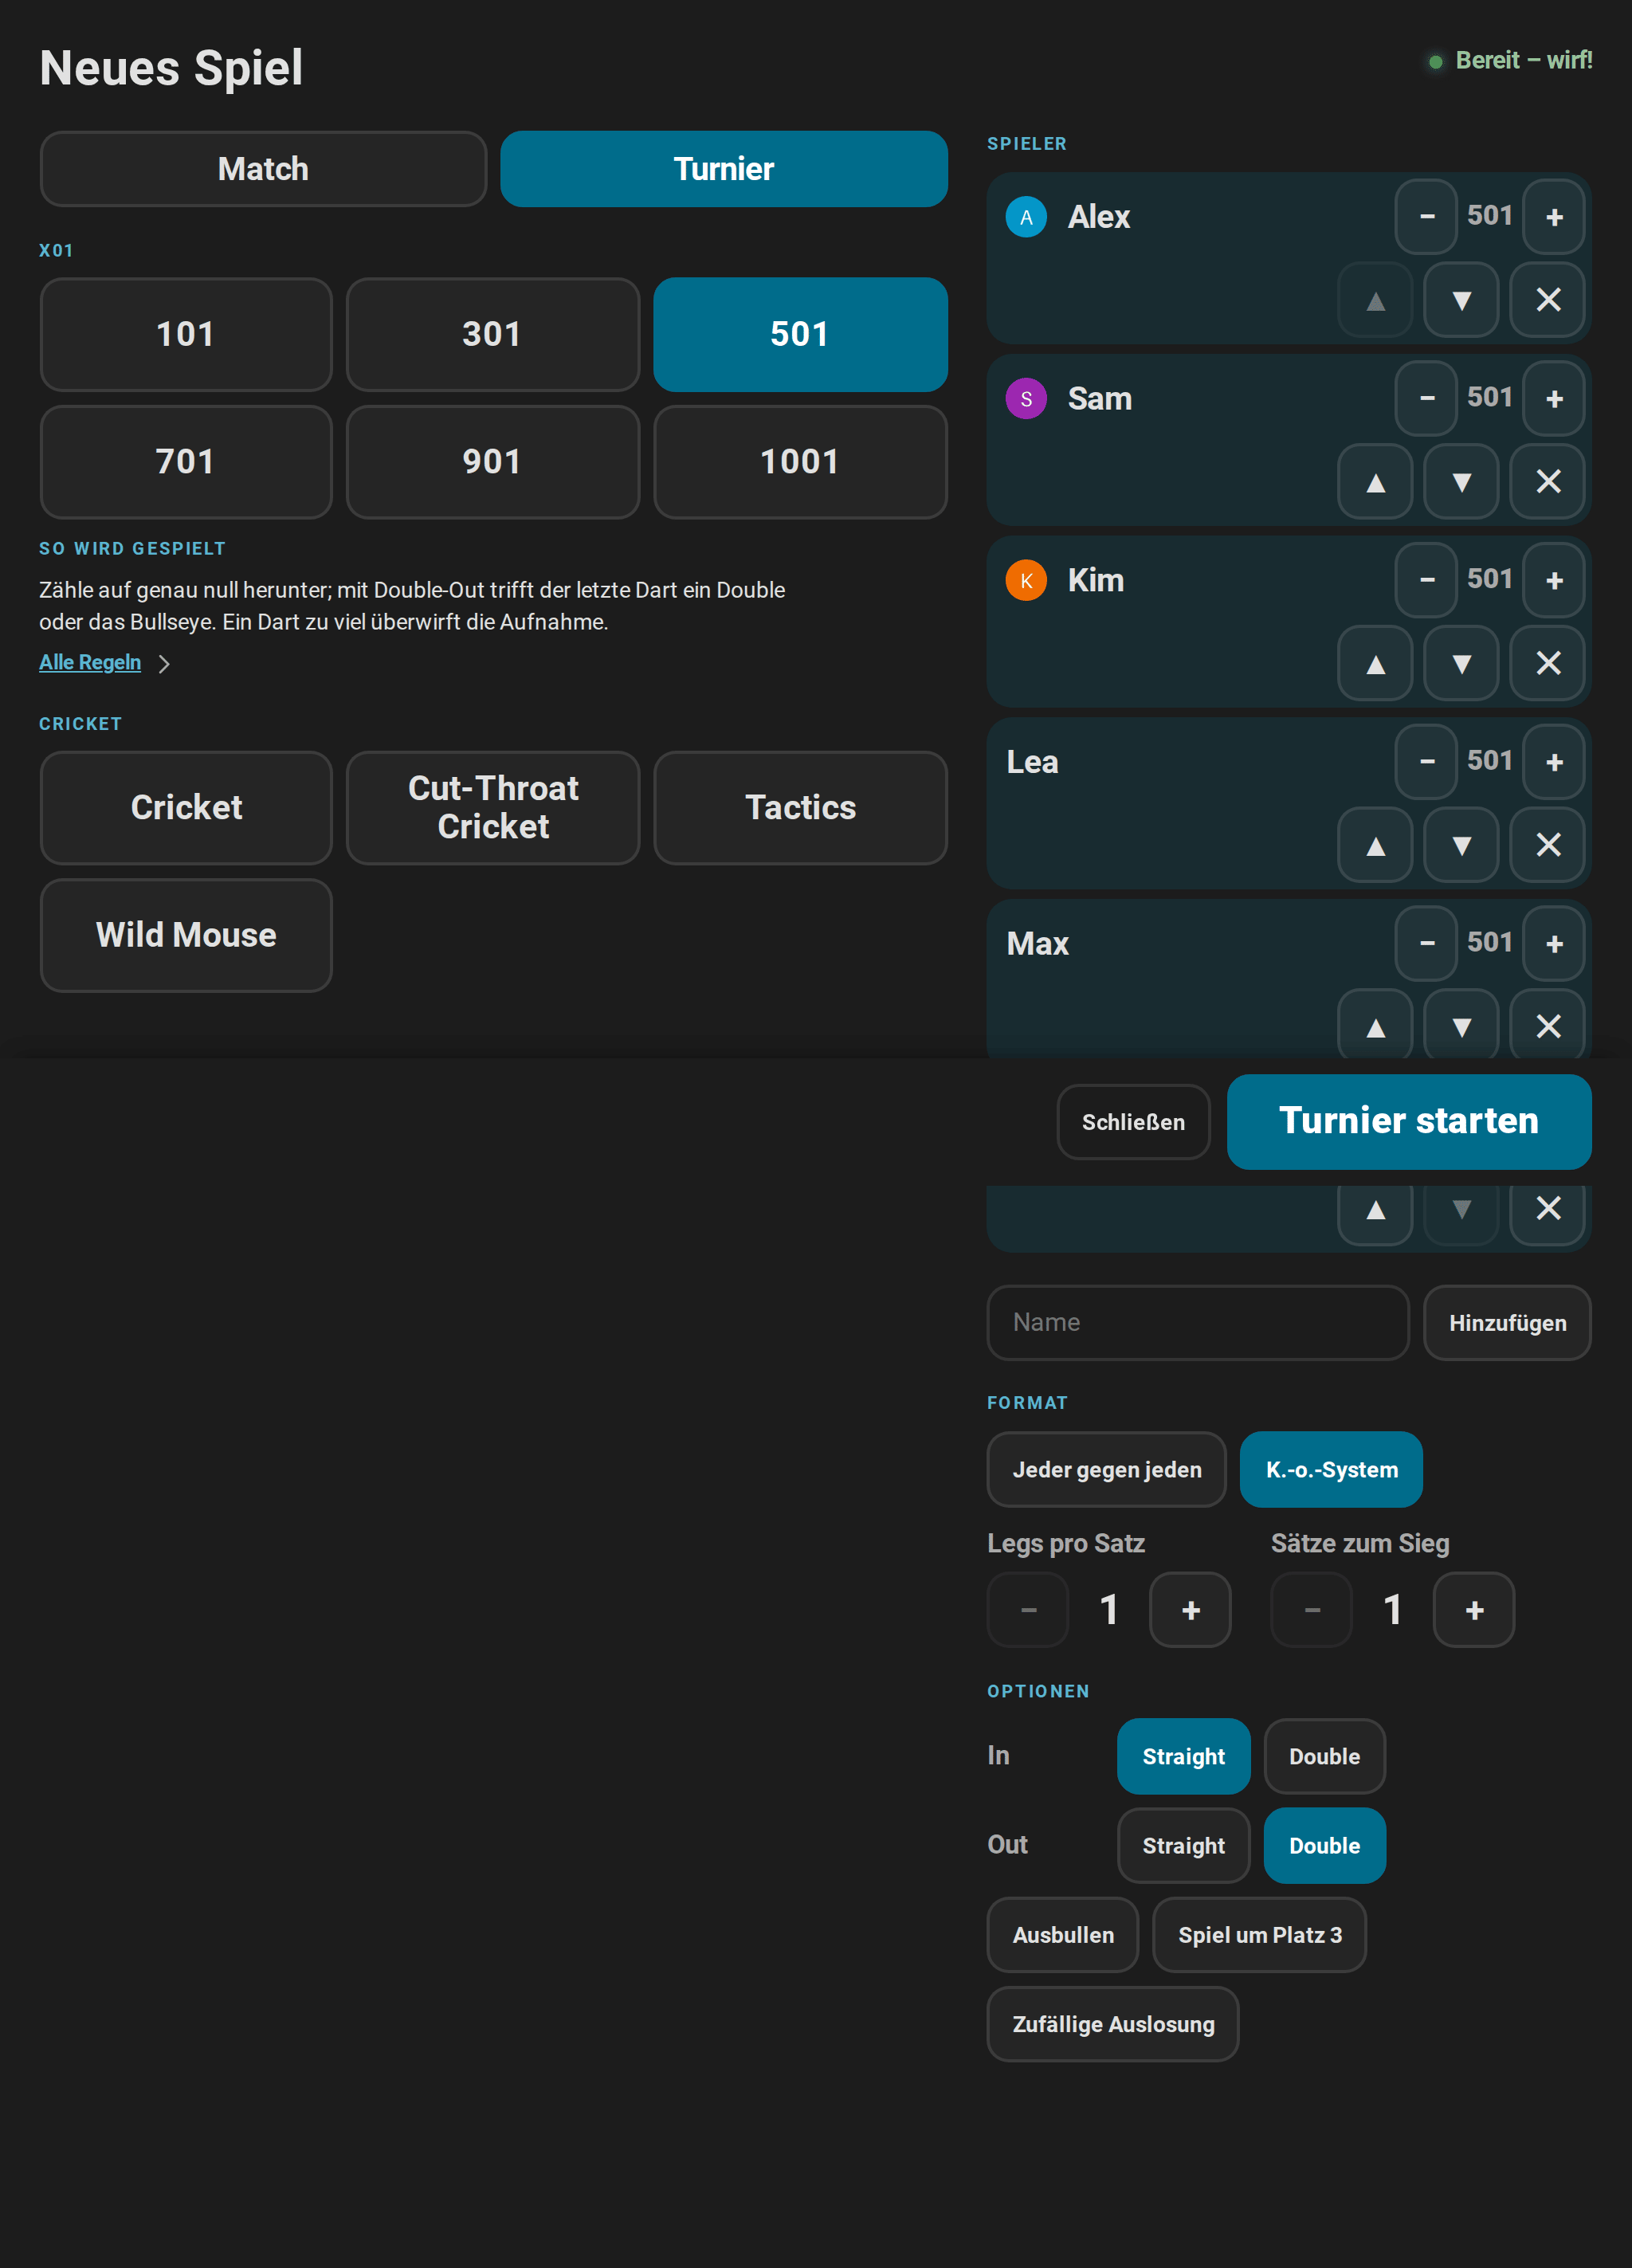Move Kim down in player order
Screen dimensions: 1632x2268
point(1461,663)
